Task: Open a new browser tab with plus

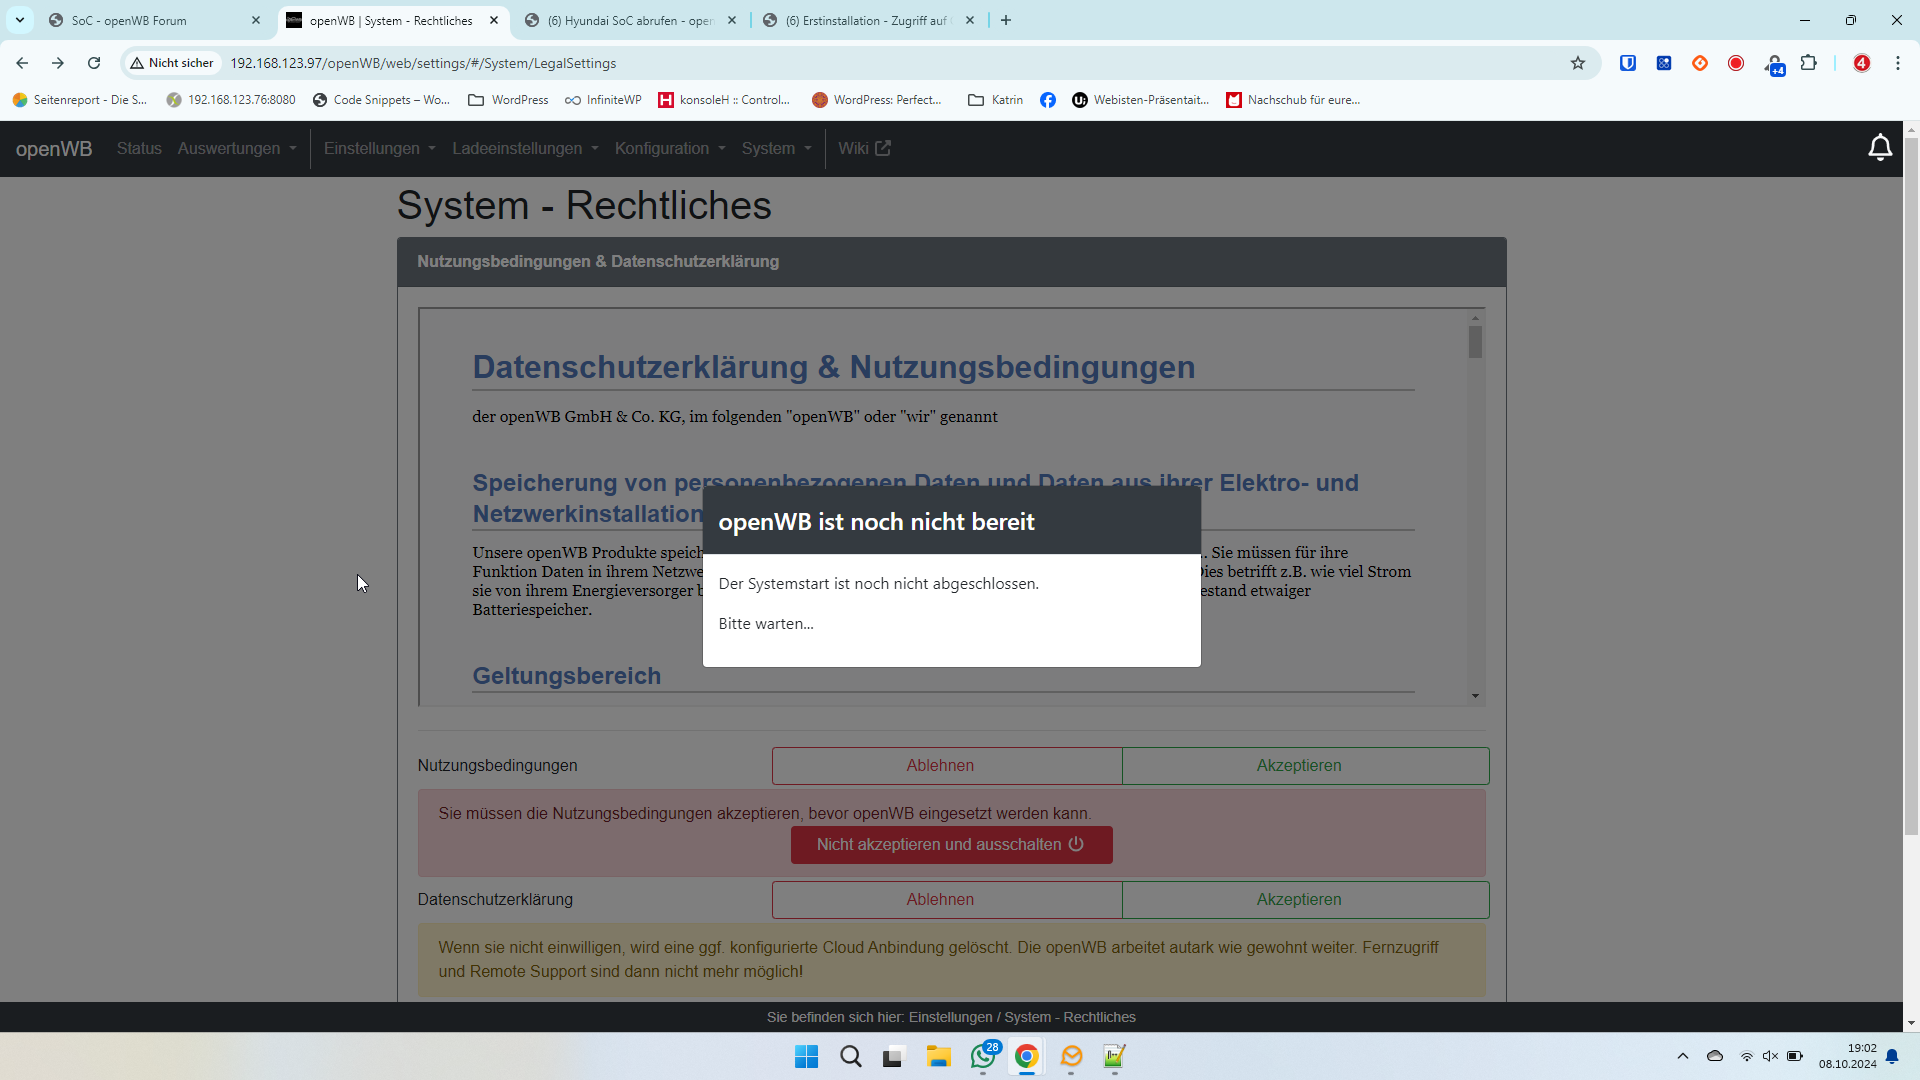Action: [1006, 20]
